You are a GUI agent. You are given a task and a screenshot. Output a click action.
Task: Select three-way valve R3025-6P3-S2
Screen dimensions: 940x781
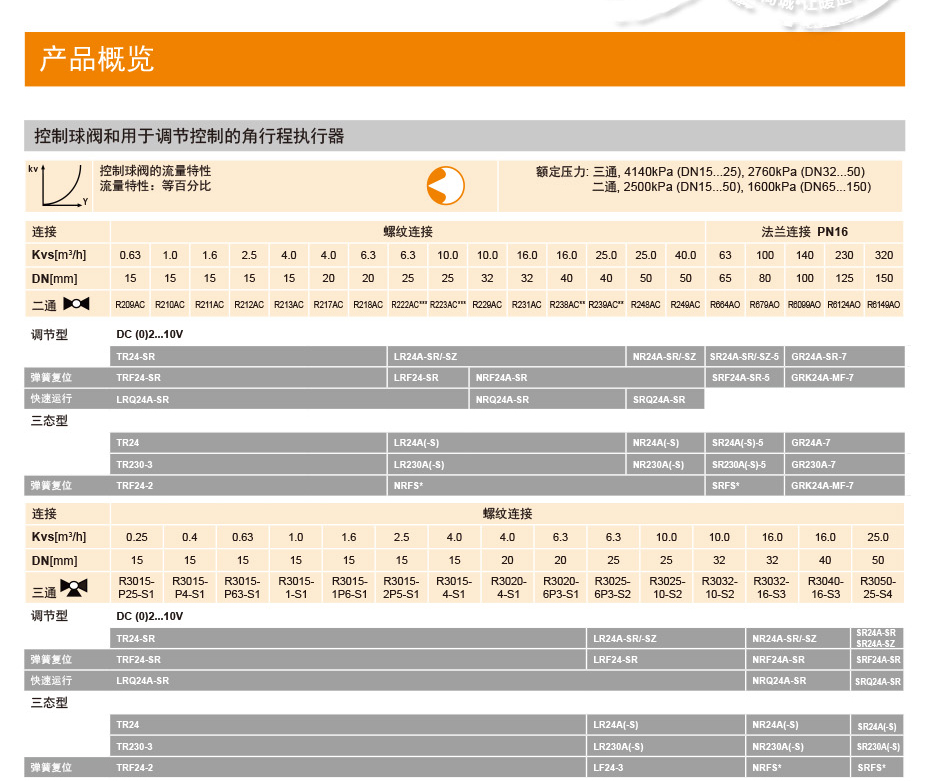click(613, 588)
